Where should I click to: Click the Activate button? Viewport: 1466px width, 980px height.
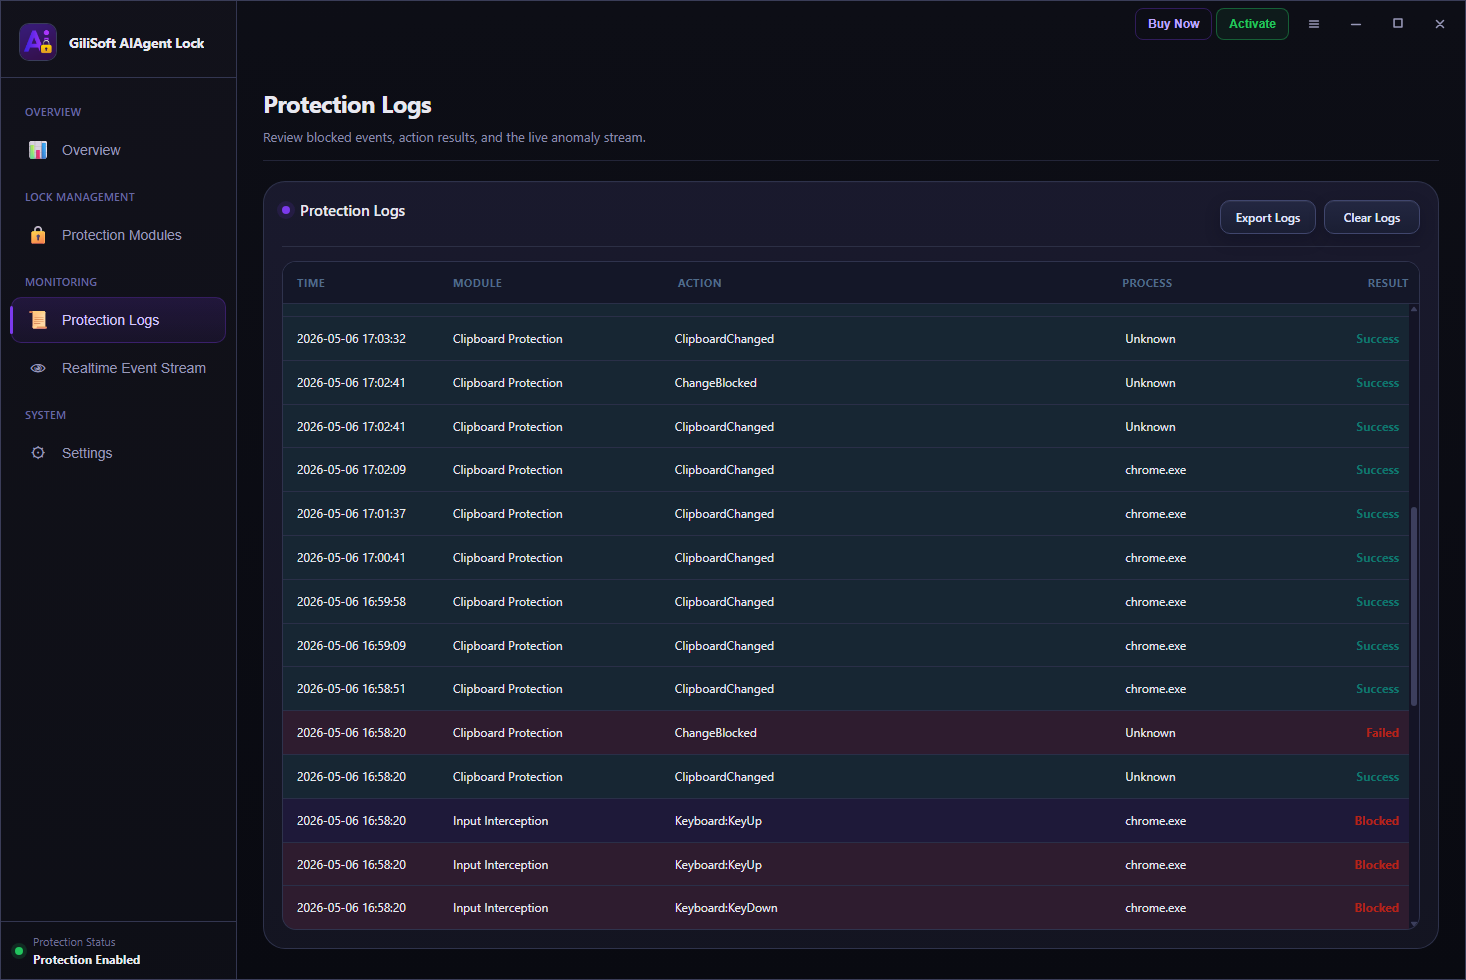(1252, 24)
